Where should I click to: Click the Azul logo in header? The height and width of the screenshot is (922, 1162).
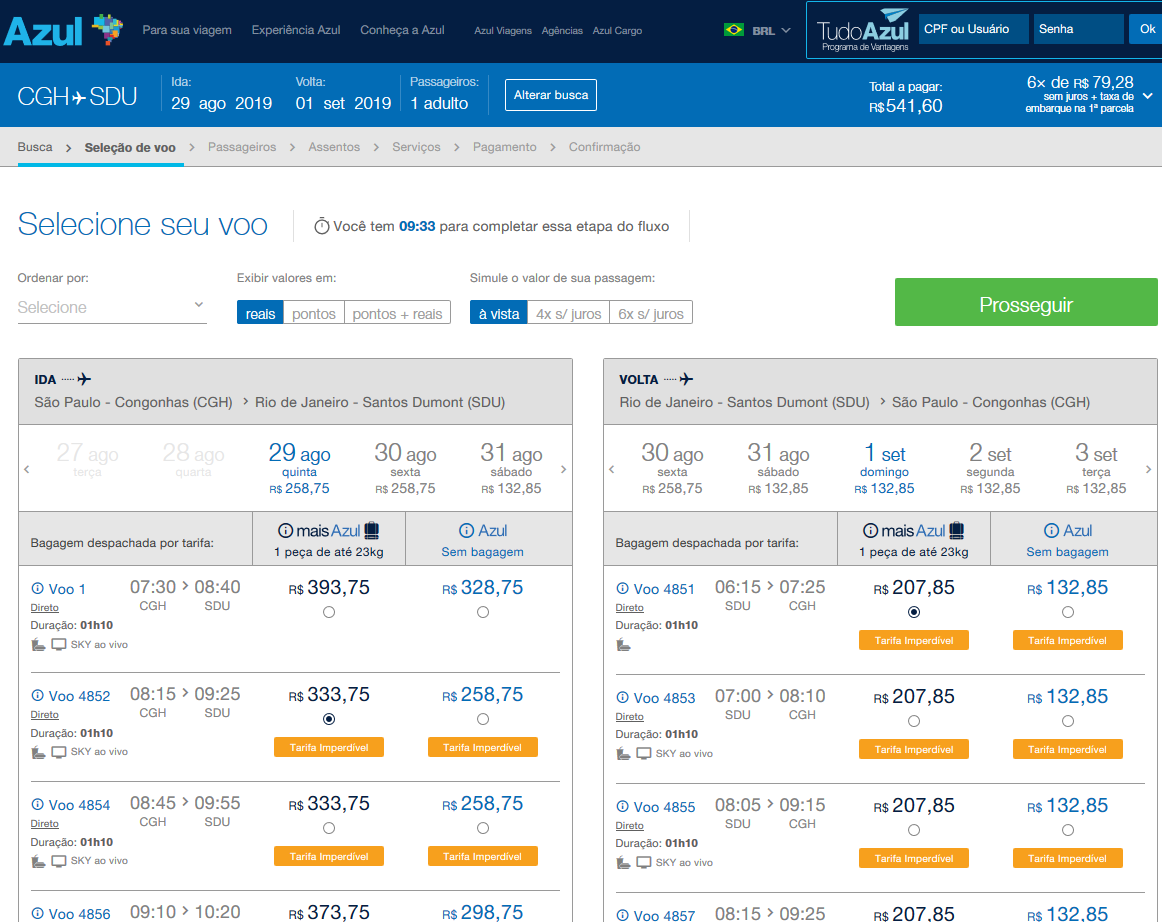click(63, 30)
